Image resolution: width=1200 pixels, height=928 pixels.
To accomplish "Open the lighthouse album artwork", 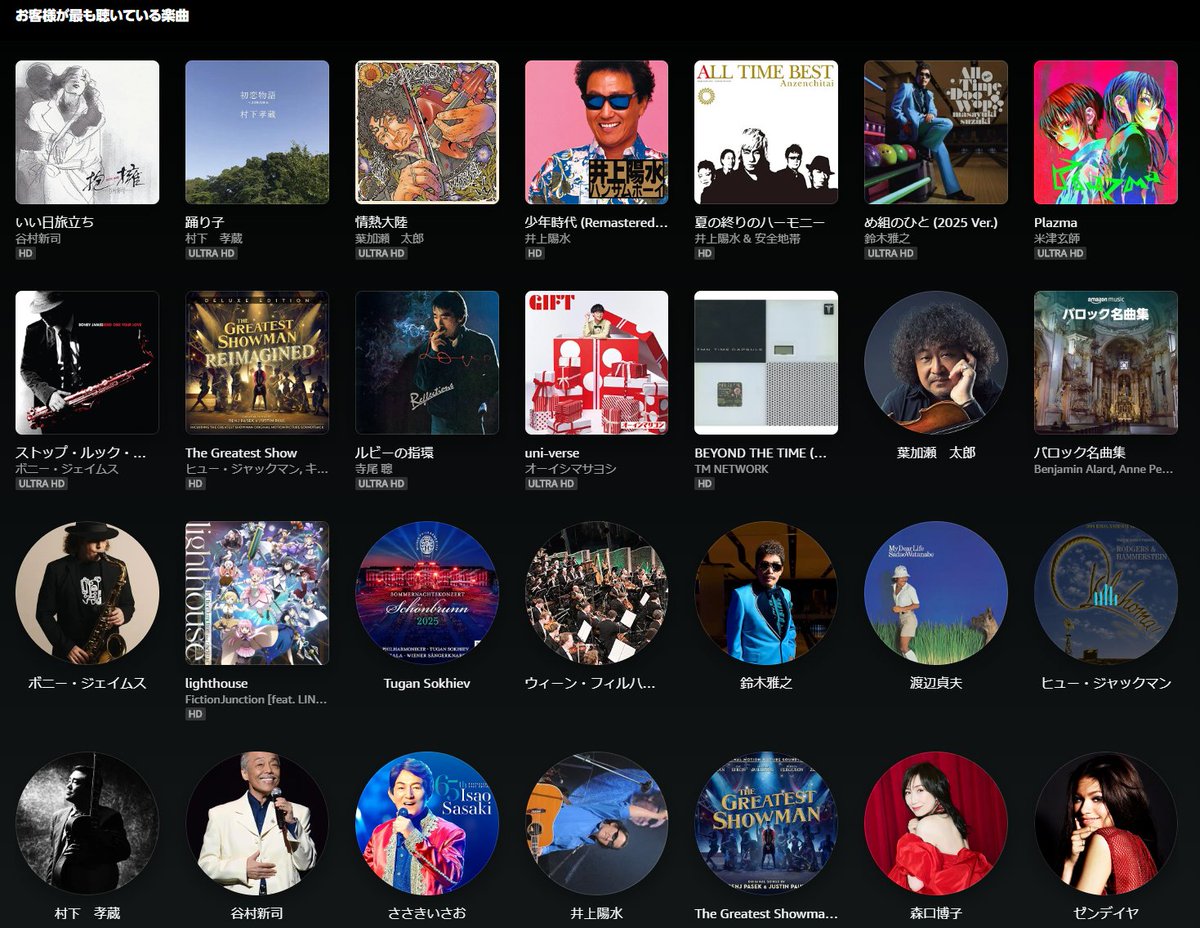I will tap(257, 593).
